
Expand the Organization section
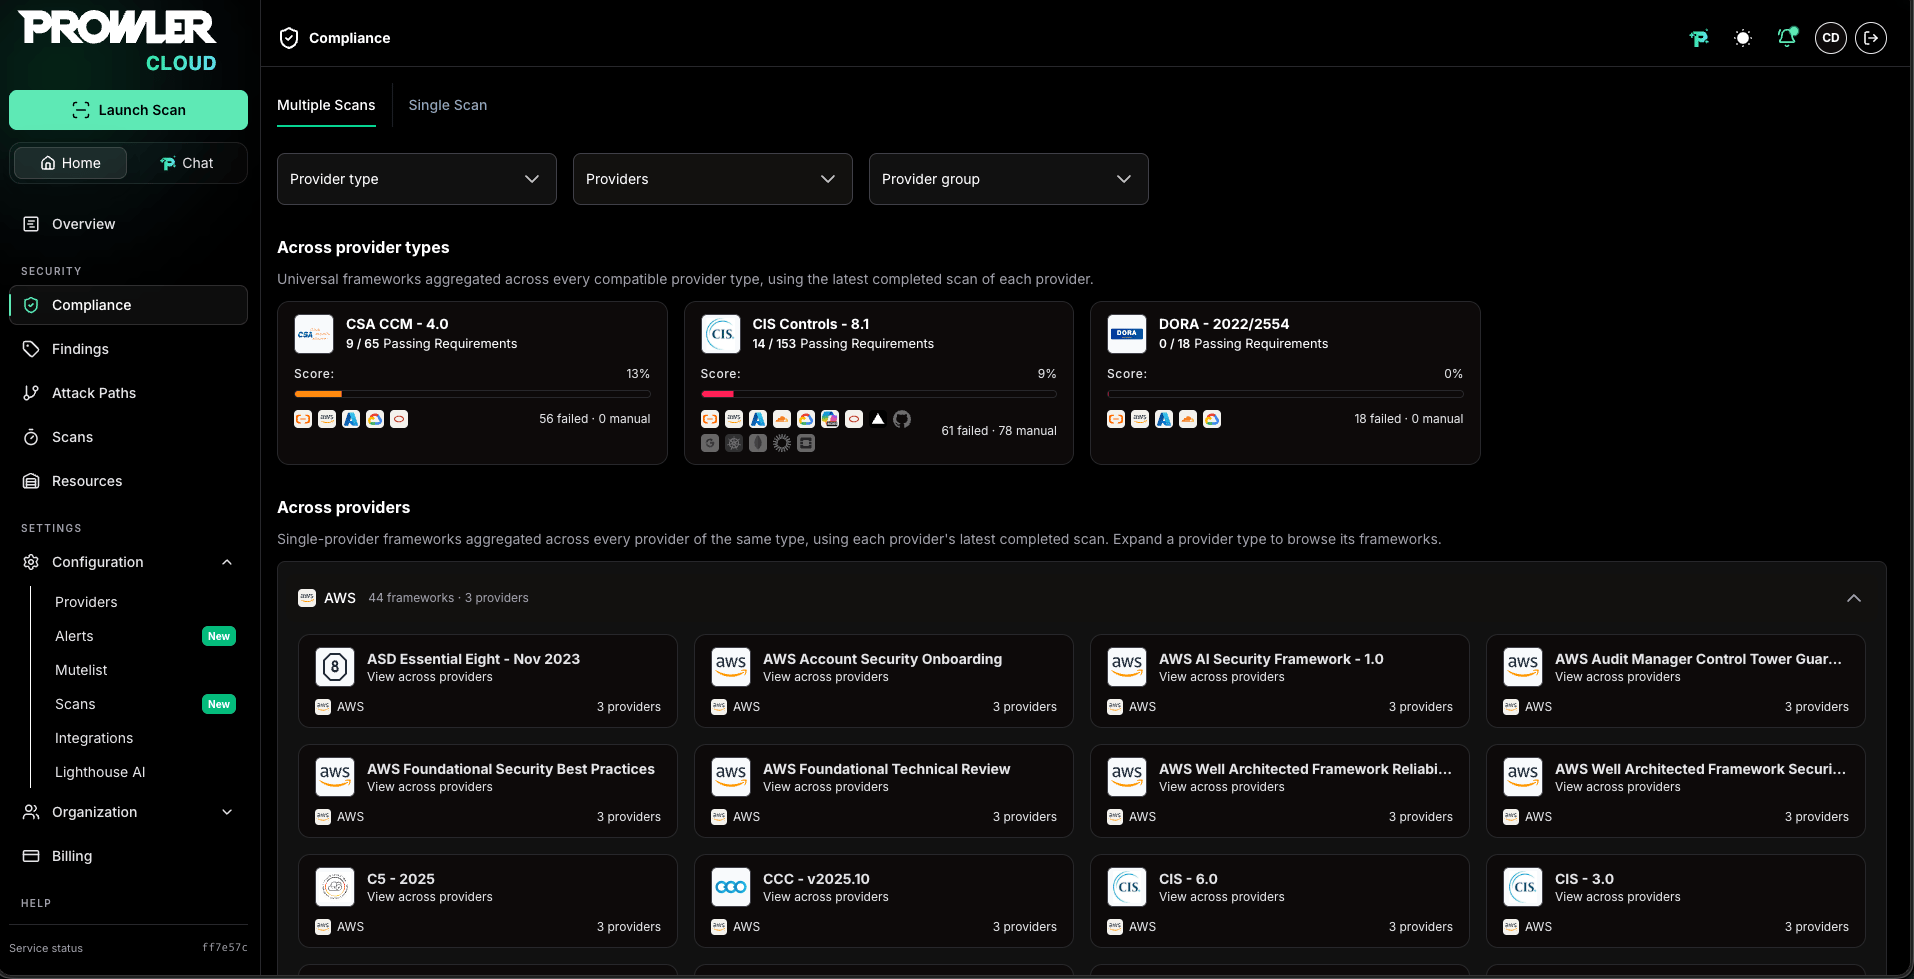pyautogui.click(x=128, y=812)
